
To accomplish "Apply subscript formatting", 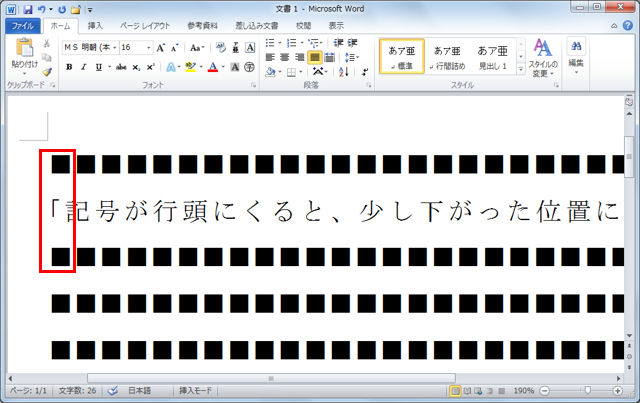I will [136, 67].
